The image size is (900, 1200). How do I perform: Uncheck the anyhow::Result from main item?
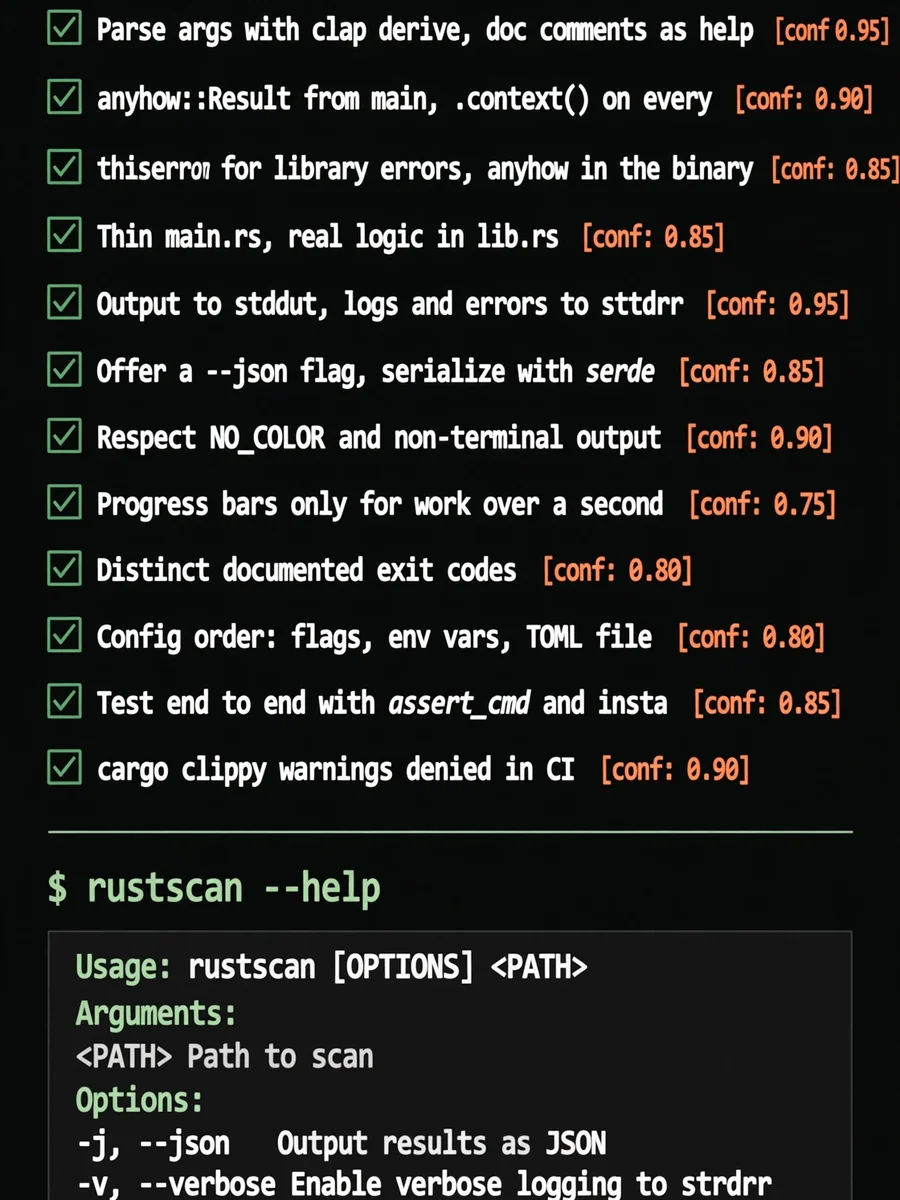(x=64, y=98)
